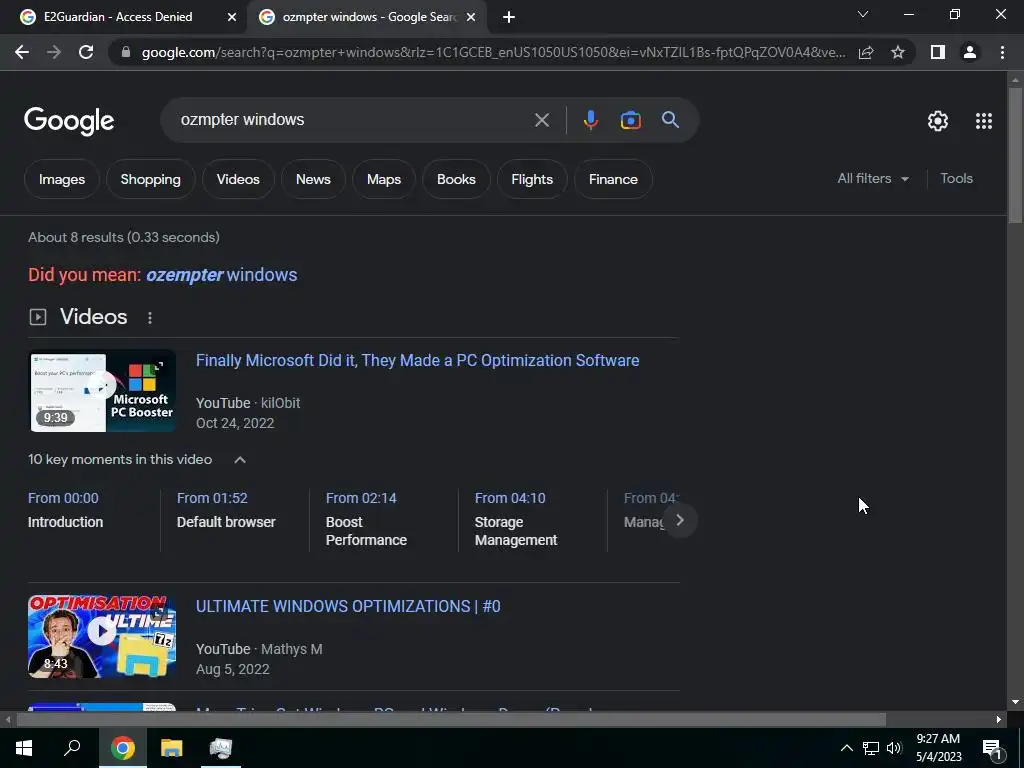Open the volume control in tray
Image resolution: width=1024 pixels, height=768 pixels.
click(894, 748)
